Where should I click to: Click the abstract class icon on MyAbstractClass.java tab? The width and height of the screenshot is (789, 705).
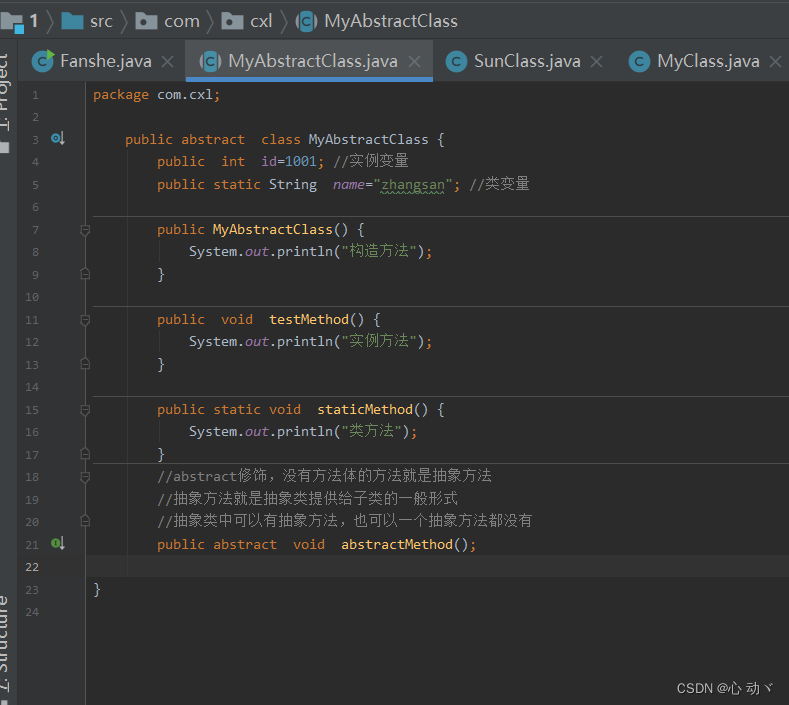210,62
